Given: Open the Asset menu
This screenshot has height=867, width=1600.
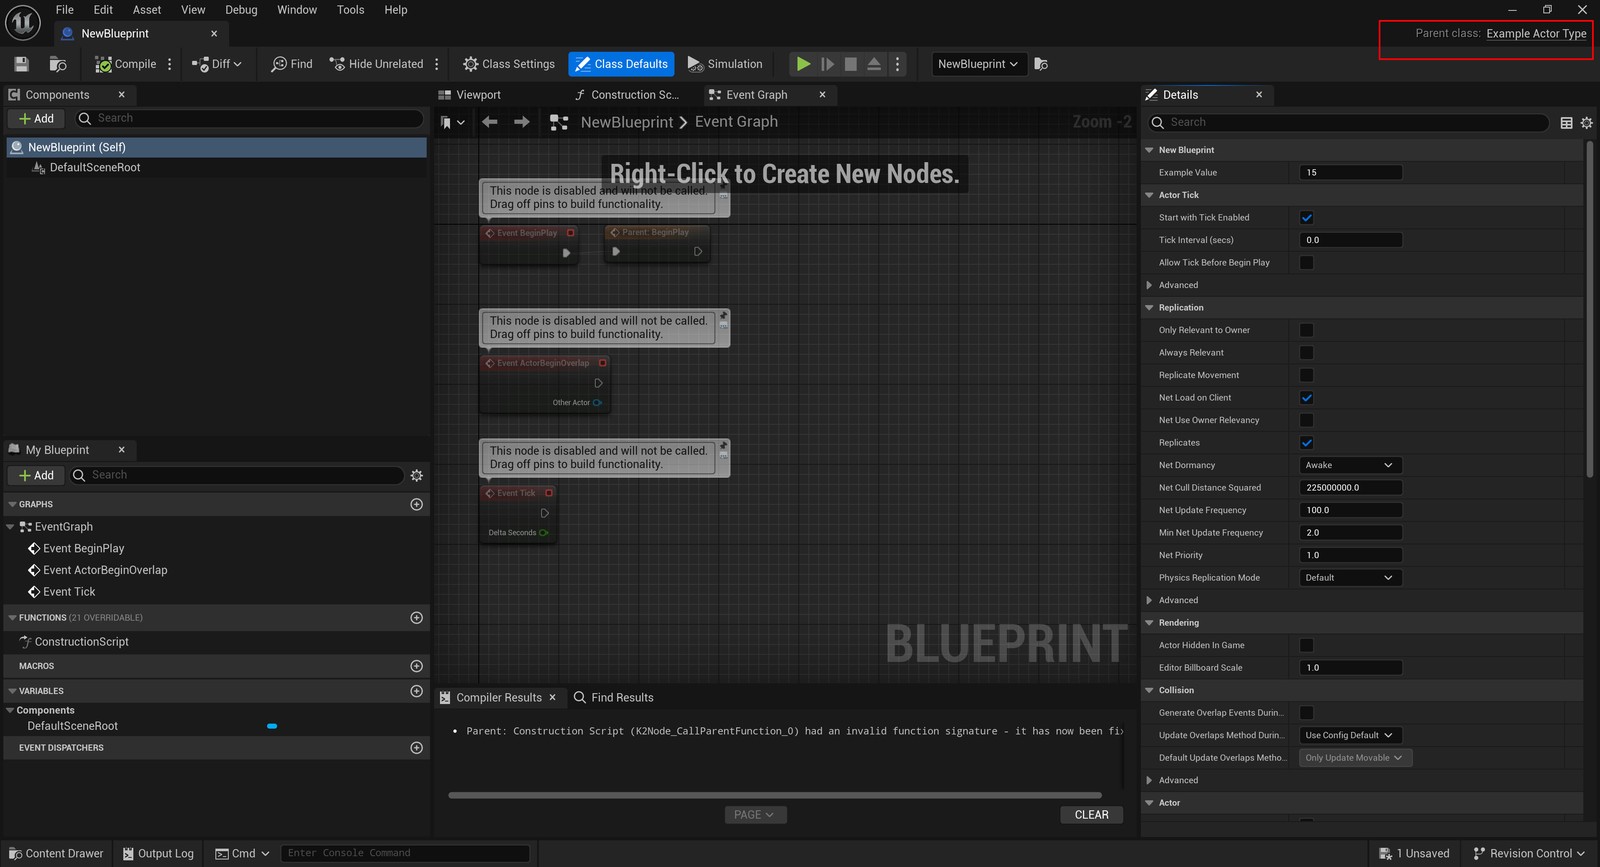Looking at the screenshot, I should pos(147,10).
